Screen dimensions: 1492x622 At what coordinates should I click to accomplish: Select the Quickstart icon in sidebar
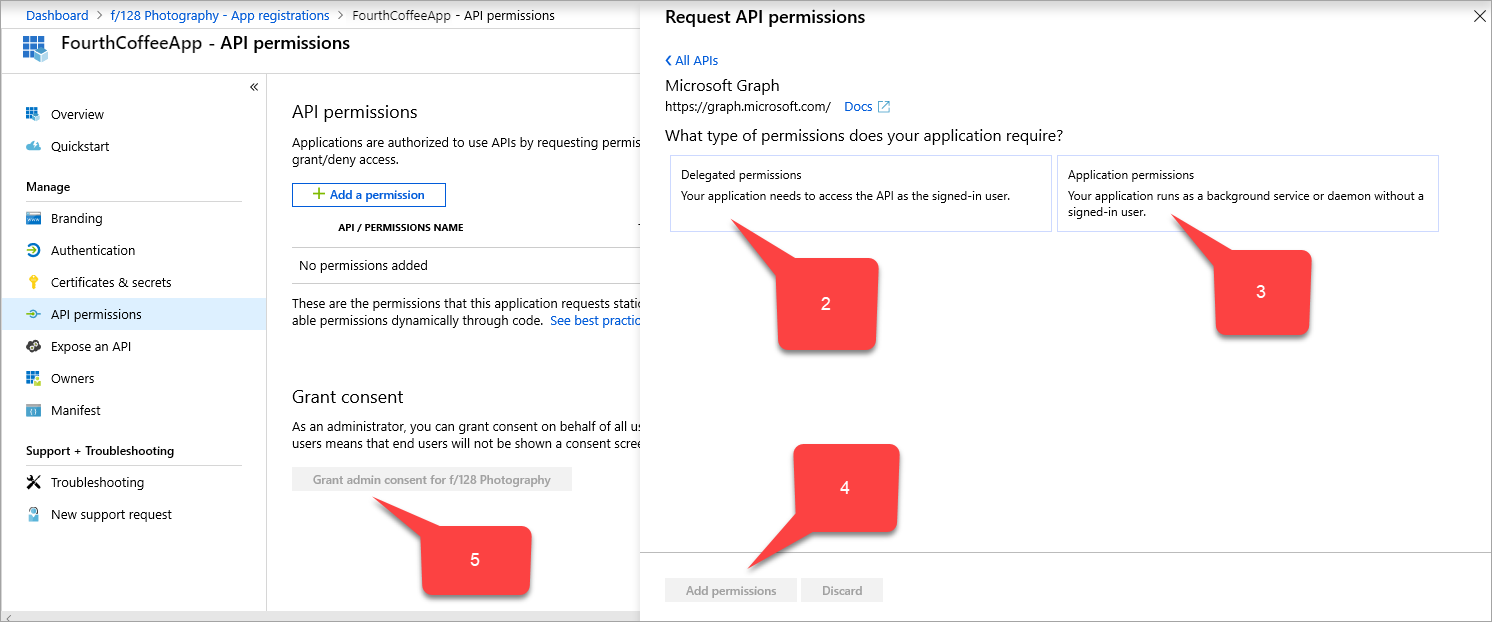[x=34, y=146]
